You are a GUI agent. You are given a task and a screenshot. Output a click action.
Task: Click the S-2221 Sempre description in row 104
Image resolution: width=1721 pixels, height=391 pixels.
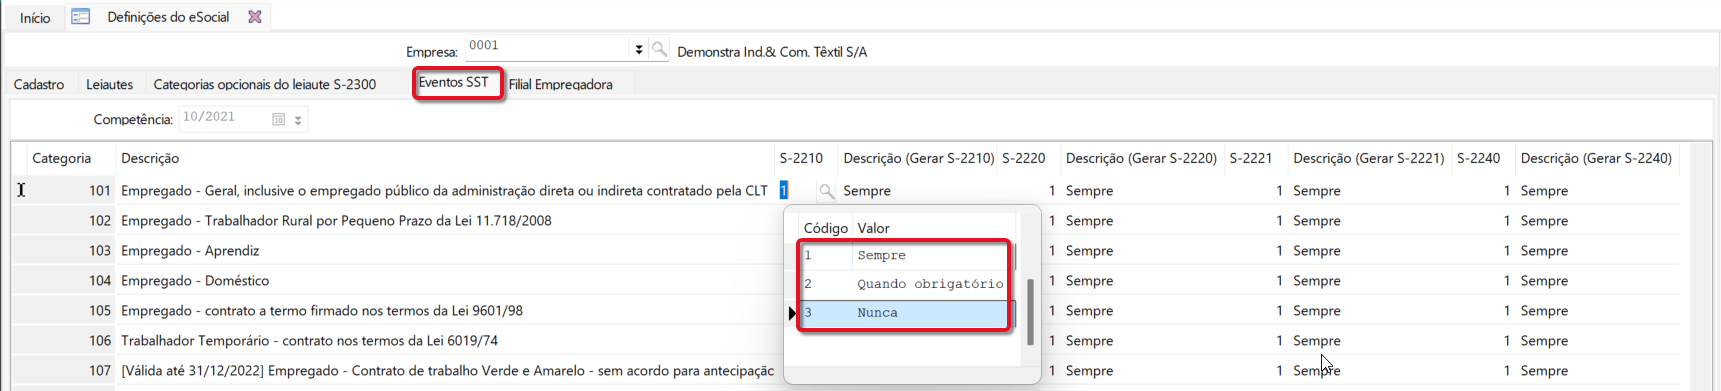point(1317,281)
